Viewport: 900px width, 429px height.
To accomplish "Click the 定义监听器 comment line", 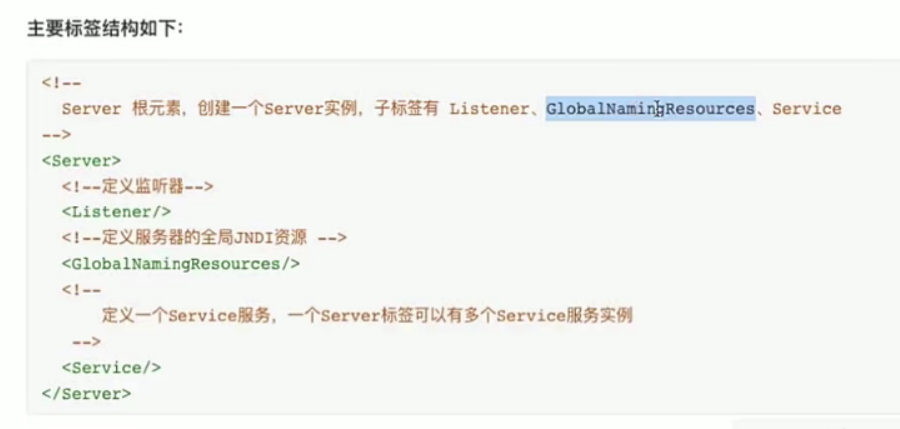I will [137, 186].
